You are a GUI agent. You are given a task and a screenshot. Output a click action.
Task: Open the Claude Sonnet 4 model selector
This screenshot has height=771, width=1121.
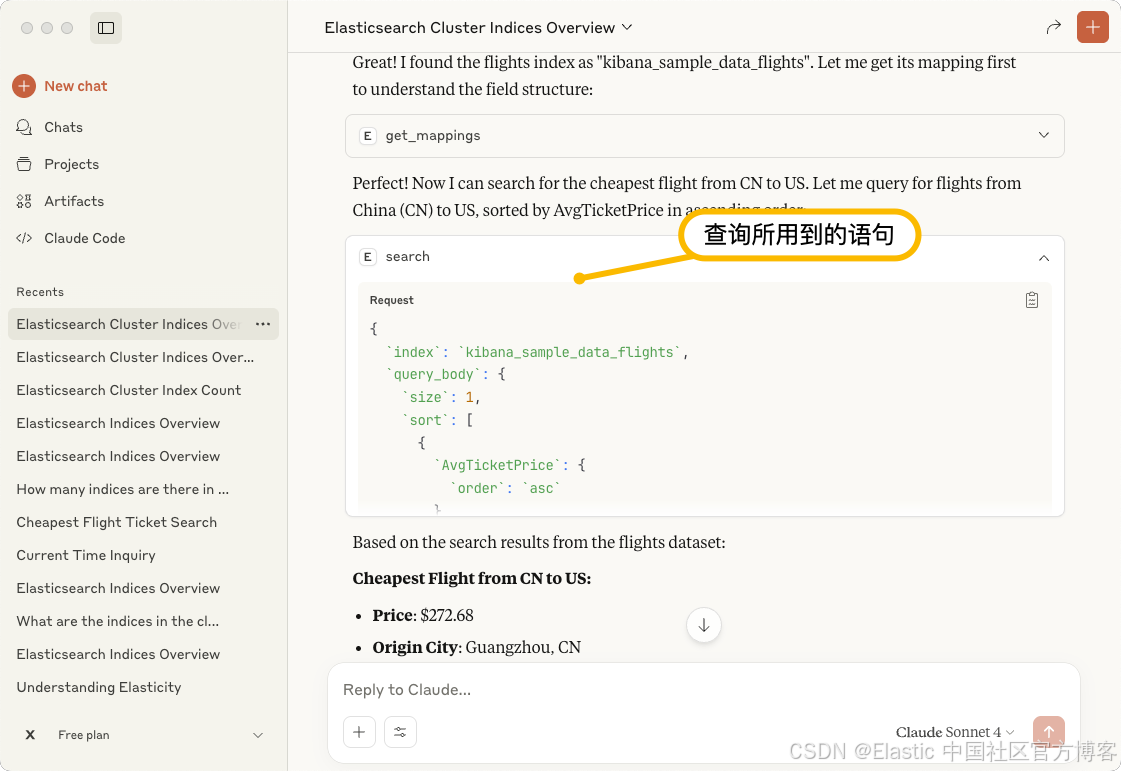(x=954, y=732)
